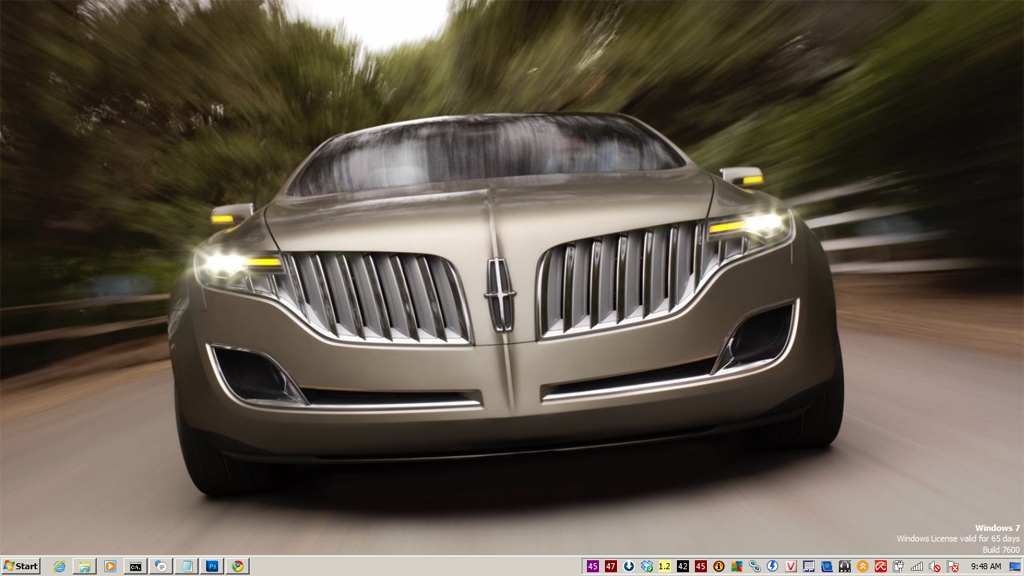Open the network signal bars icon

tap(916, 566)
